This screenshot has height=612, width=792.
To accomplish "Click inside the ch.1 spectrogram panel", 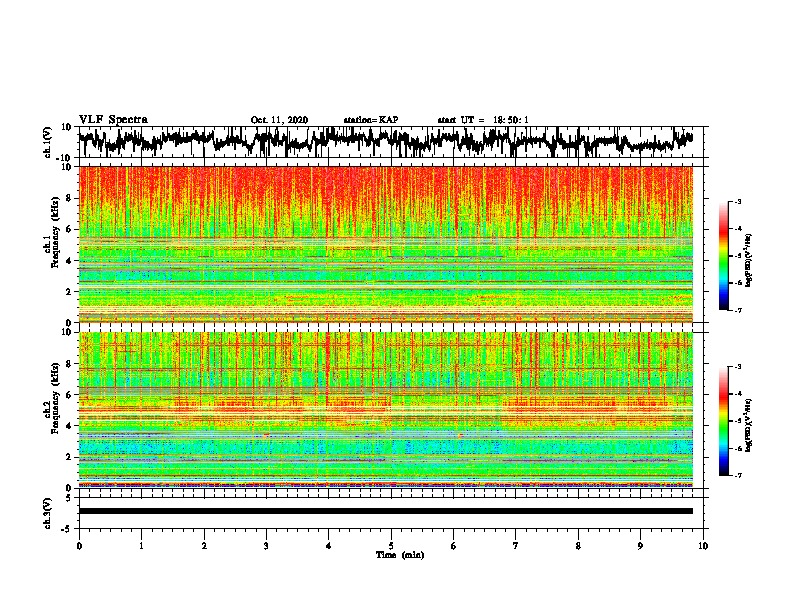I will click(x=385, y=244).
